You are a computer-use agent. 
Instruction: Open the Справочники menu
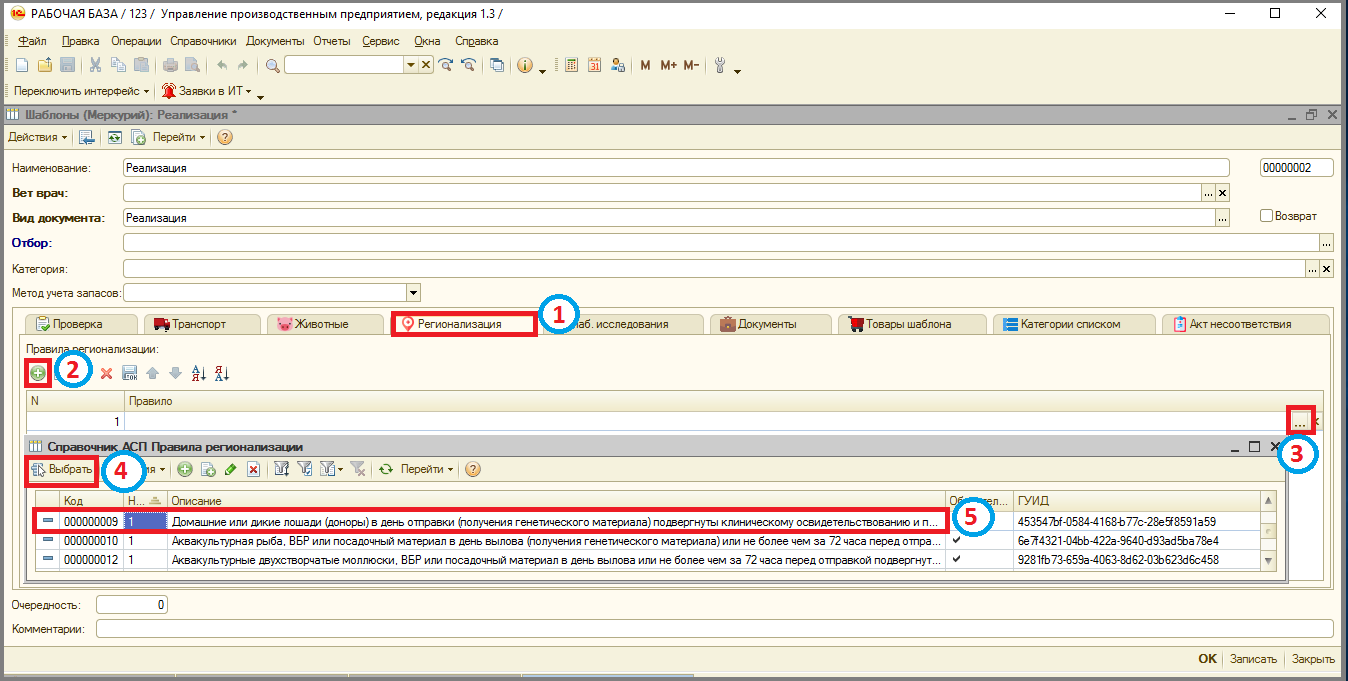tap(203, 41)
